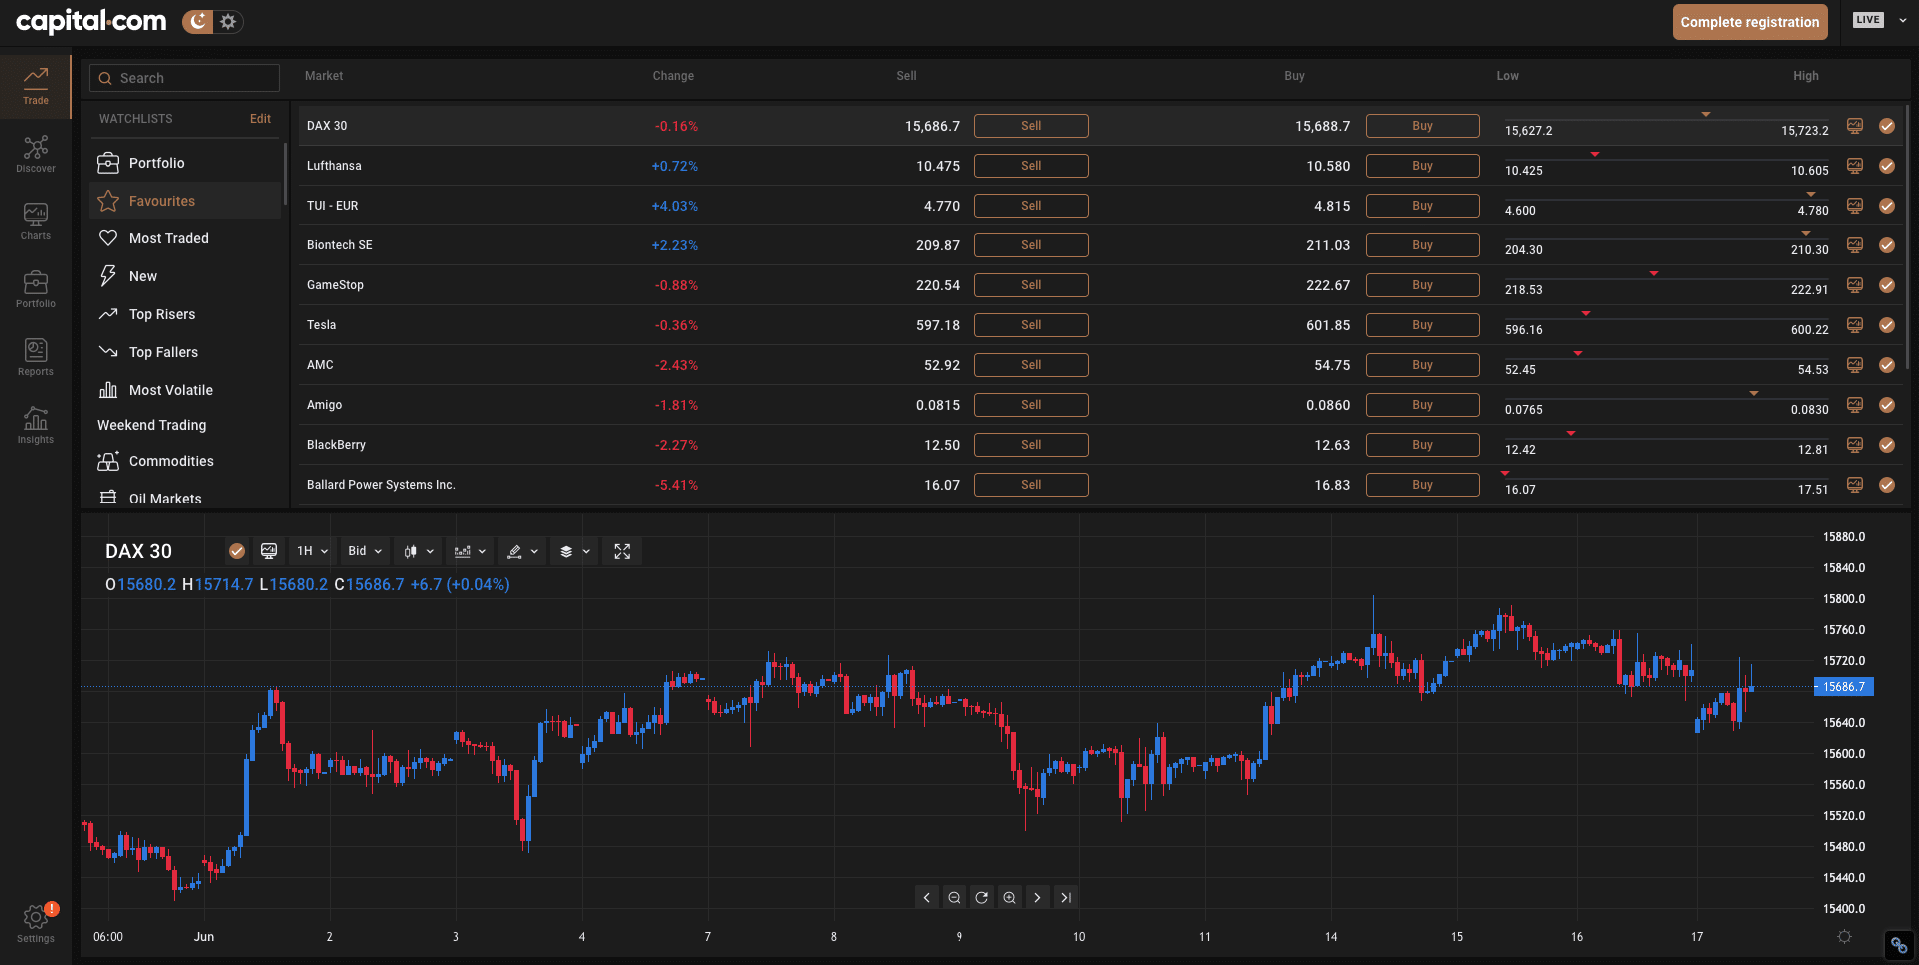Toggle favourite checkmark for DAX 30 row
This screenshot has height=965, width=1919.
pyautogui.click(x=1887, y=126)
